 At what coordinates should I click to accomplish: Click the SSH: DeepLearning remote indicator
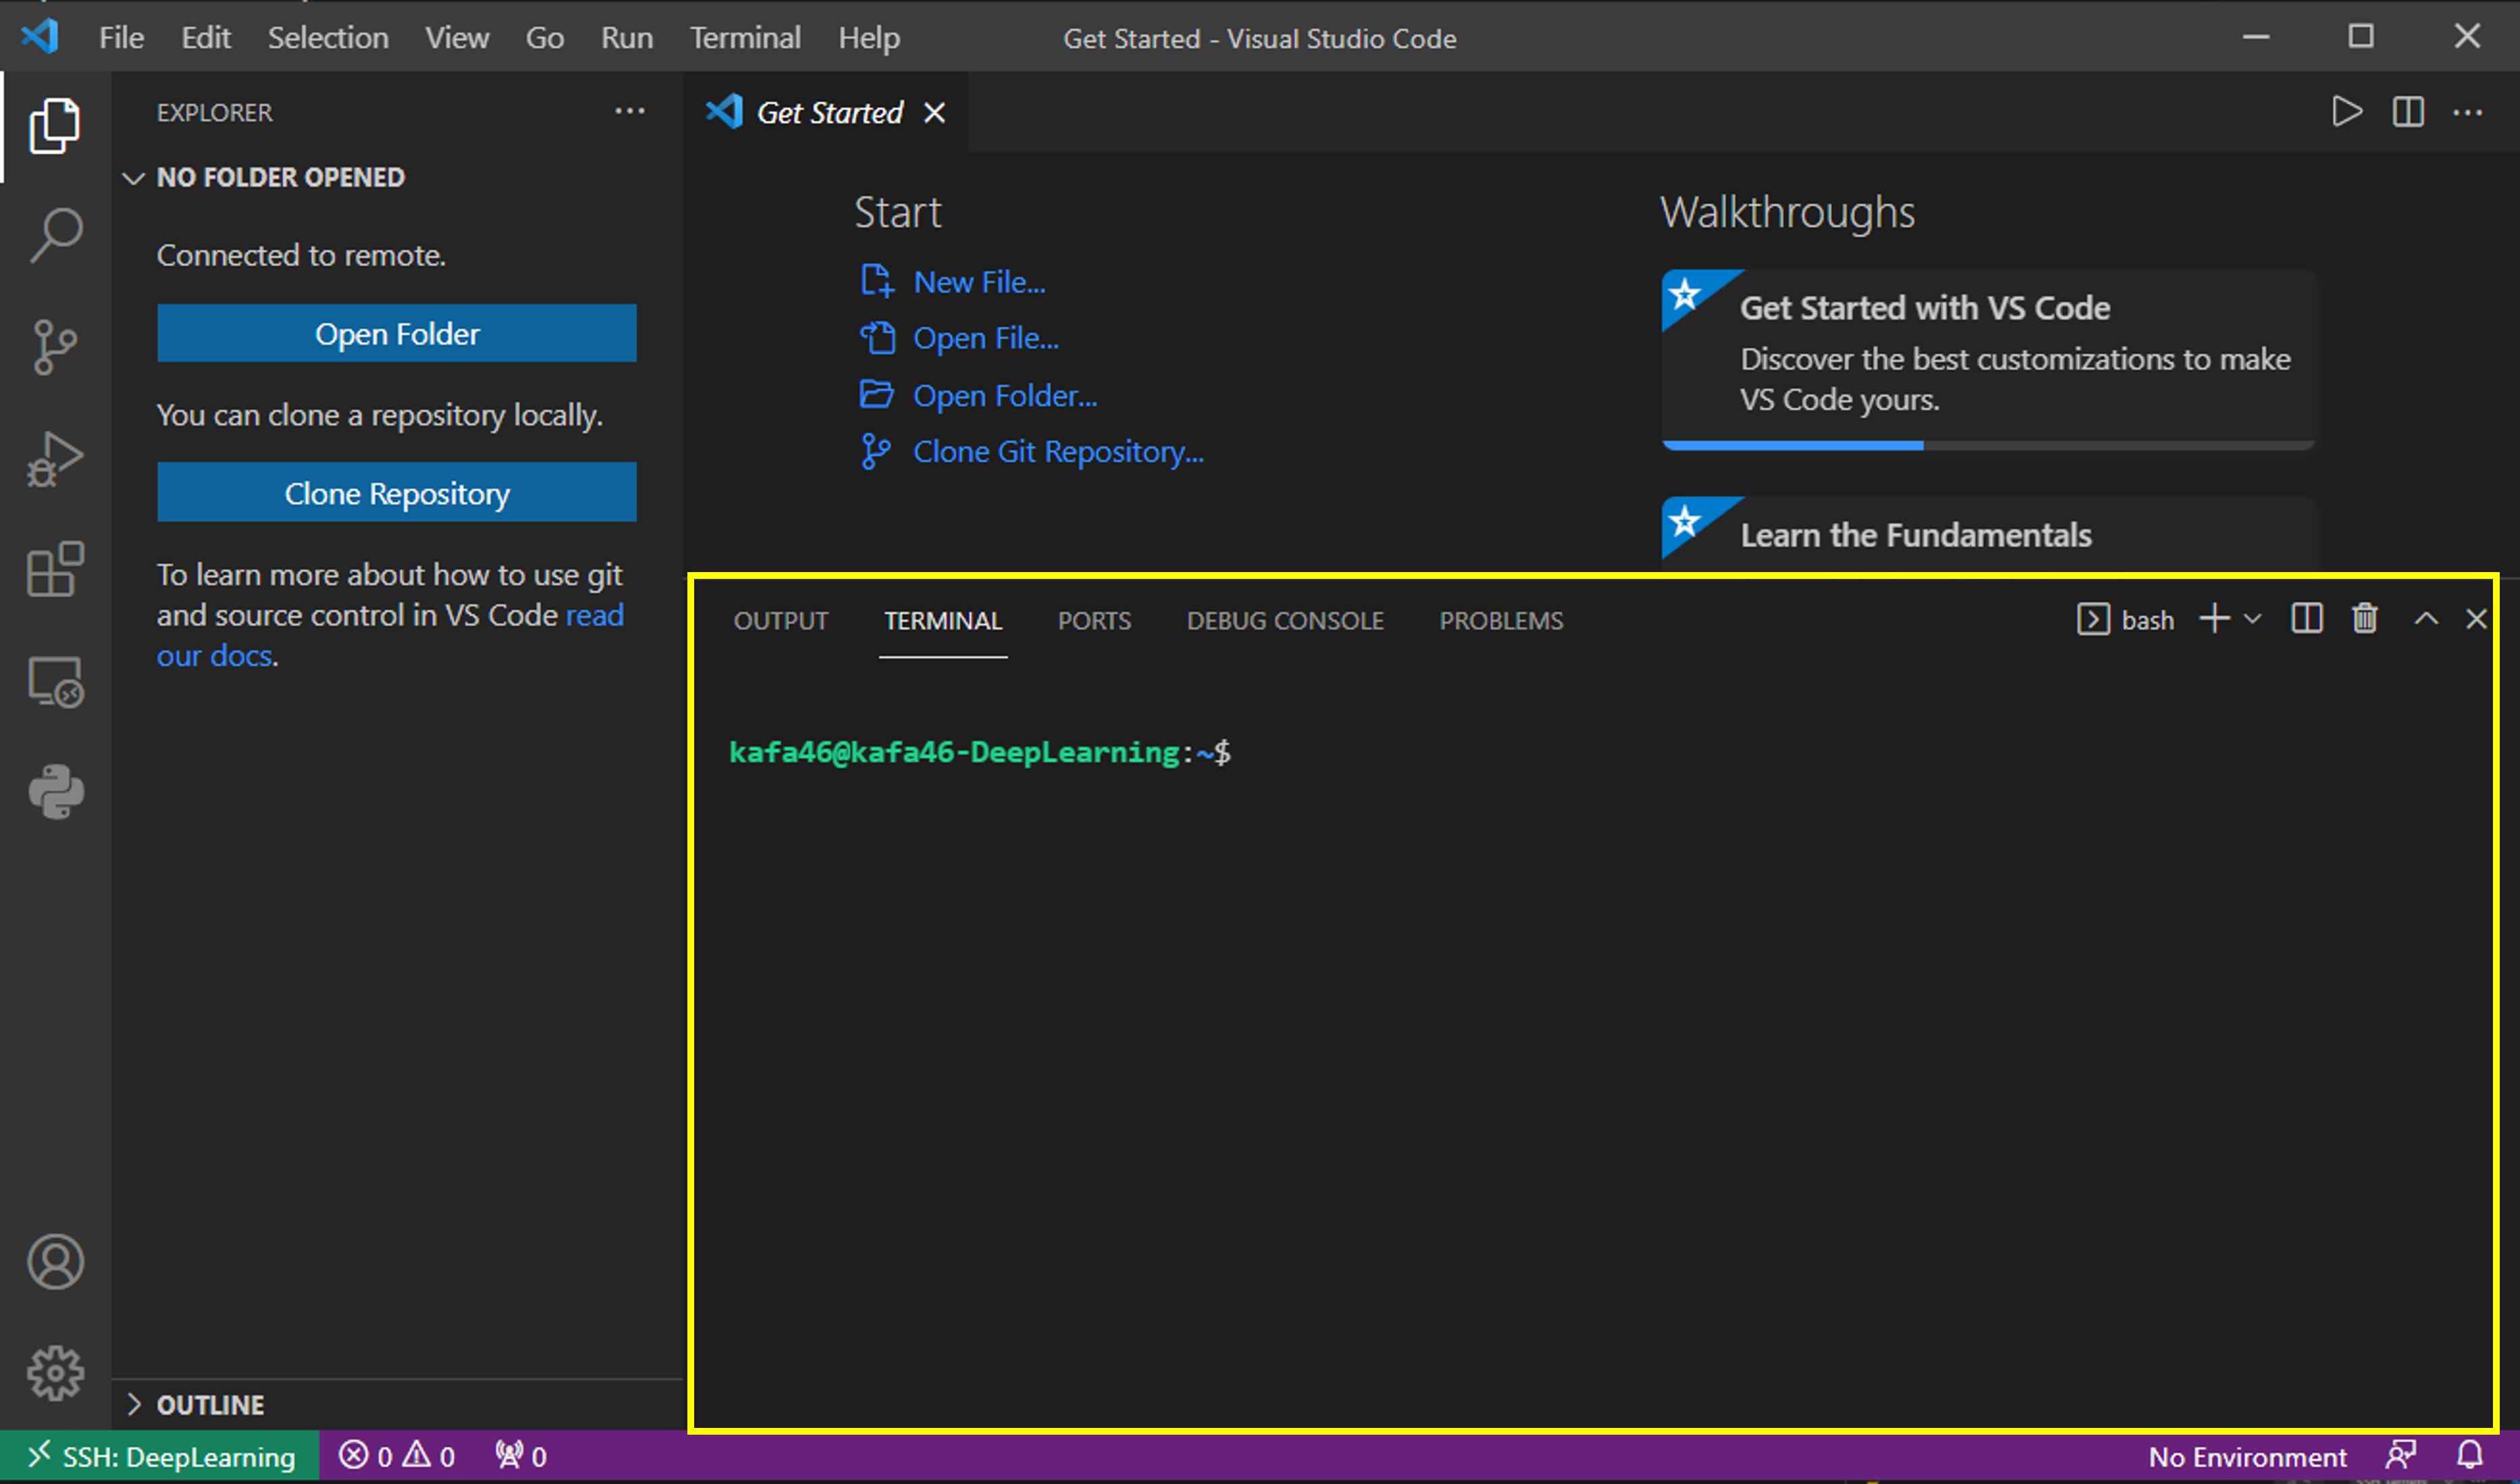pos(160,1456)
